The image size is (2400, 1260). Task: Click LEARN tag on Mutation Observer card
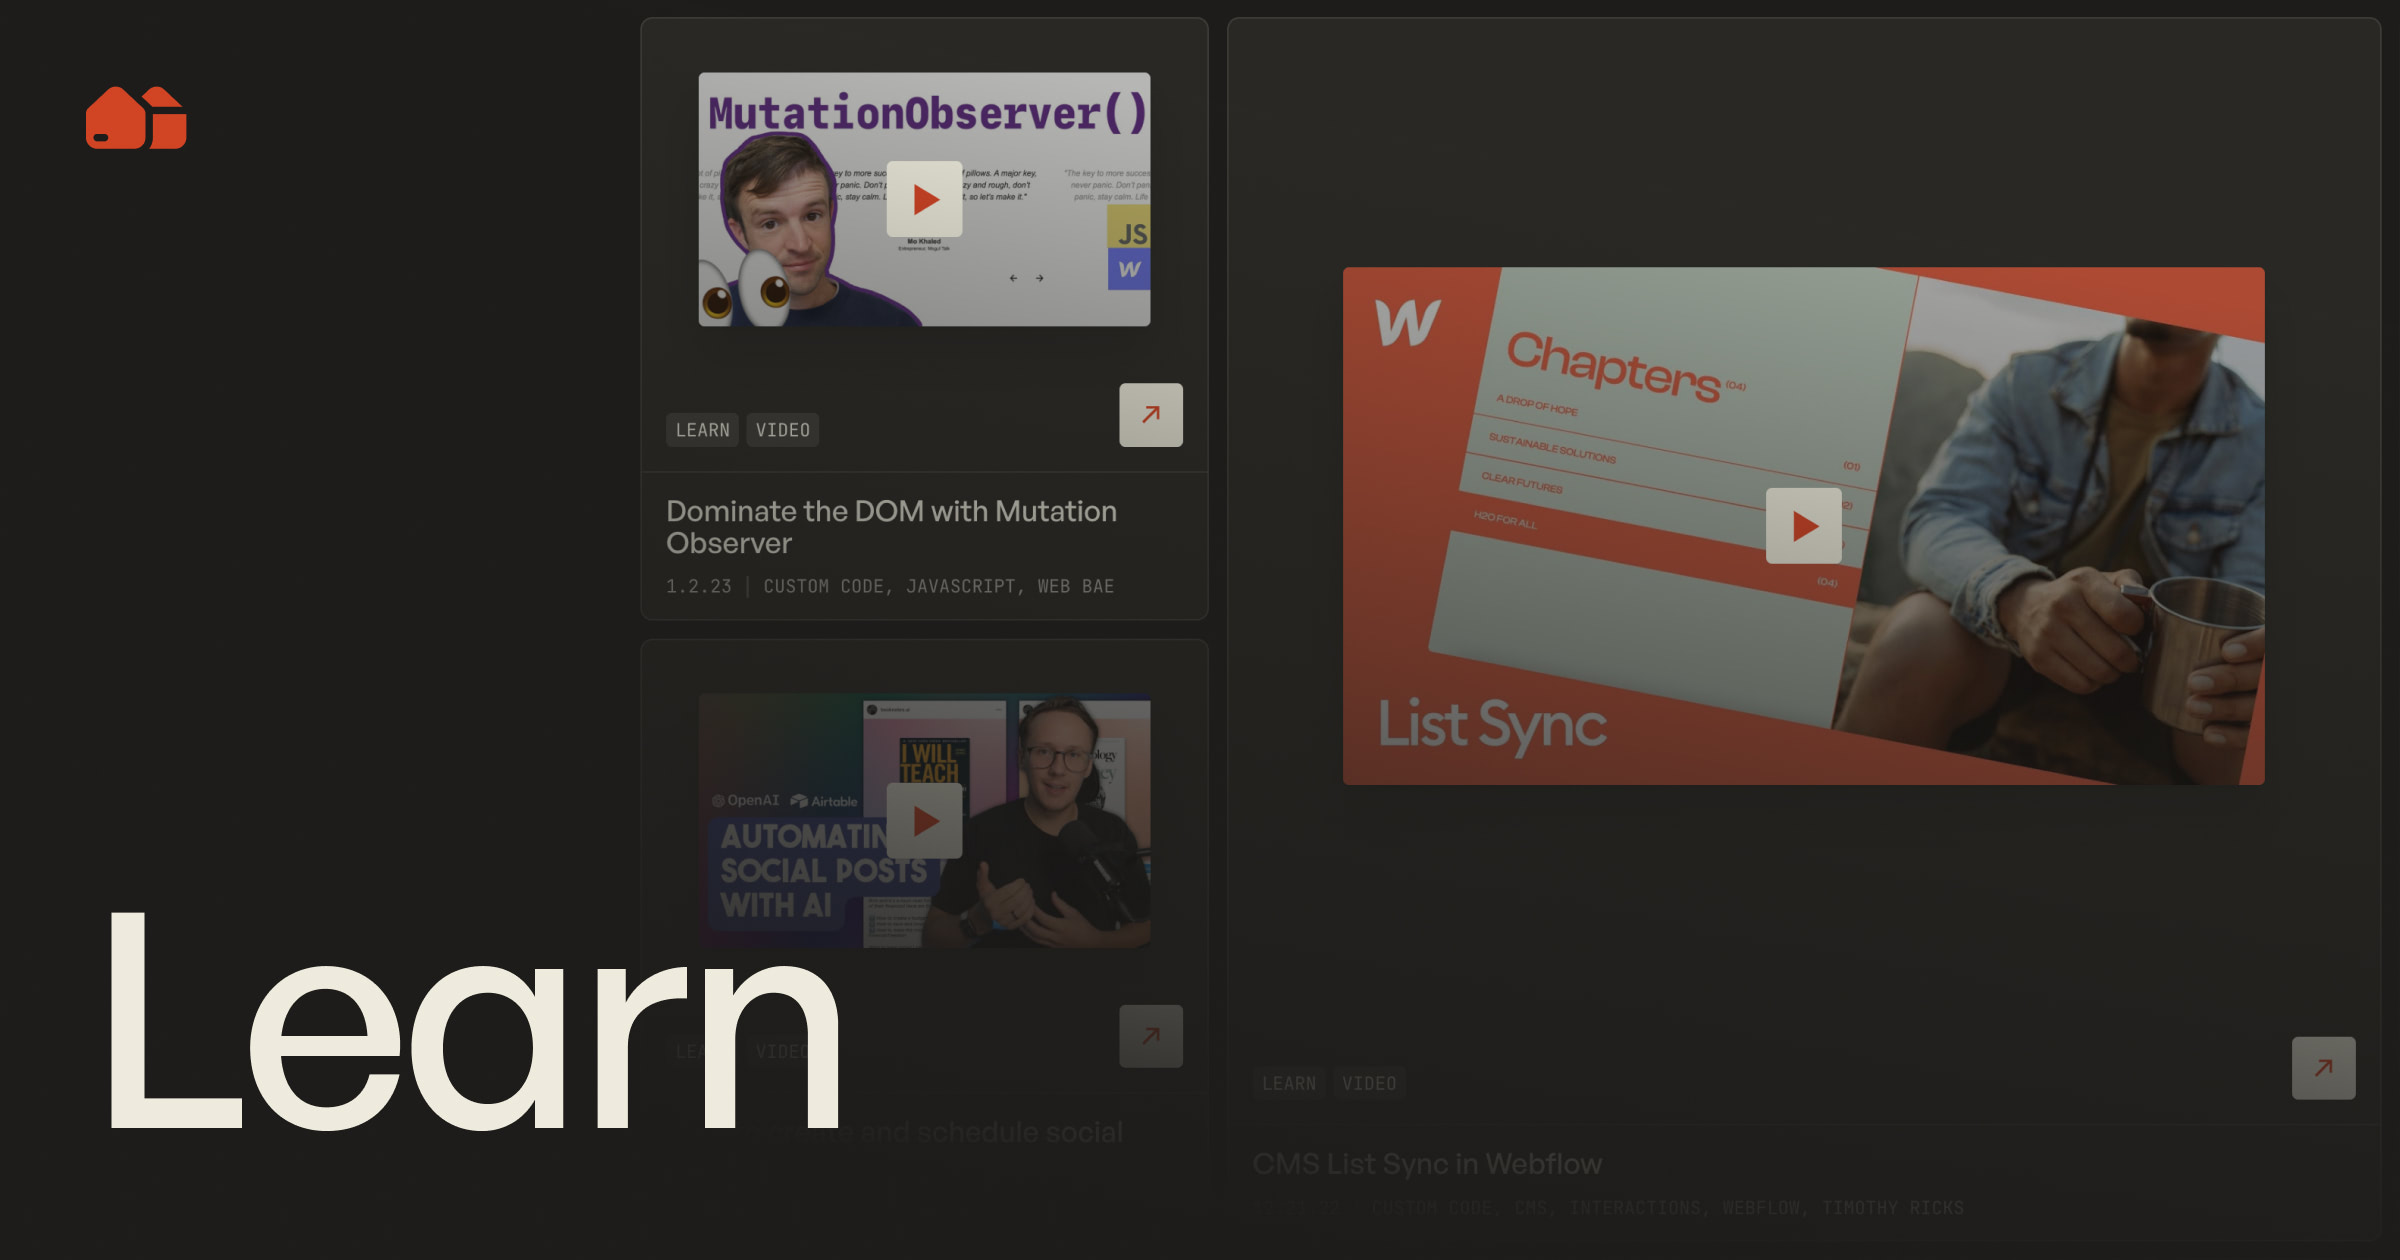tap(702, 430)
